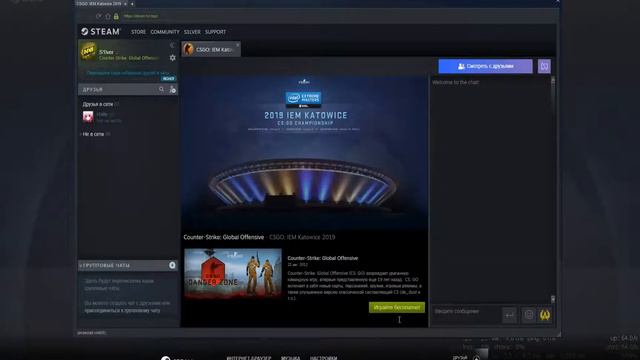The image size is (640, 360).
Task: Click the ДРУЗЬЯ header bar
Action: pos(128,89)
